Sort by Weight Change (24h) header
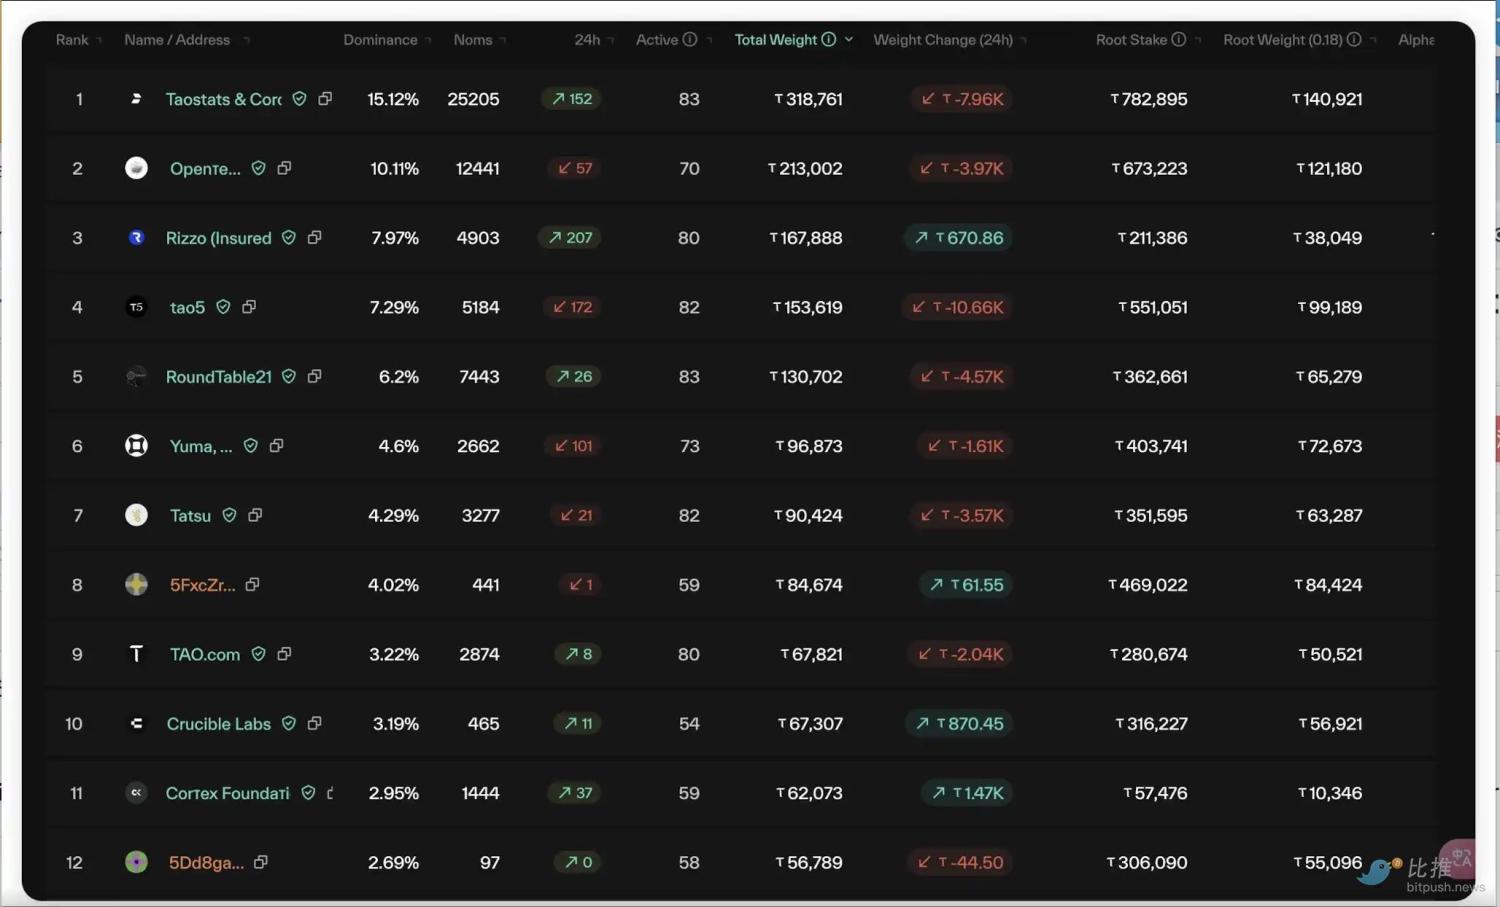Screen dimensions: 1500x907 tap(943, 40)
